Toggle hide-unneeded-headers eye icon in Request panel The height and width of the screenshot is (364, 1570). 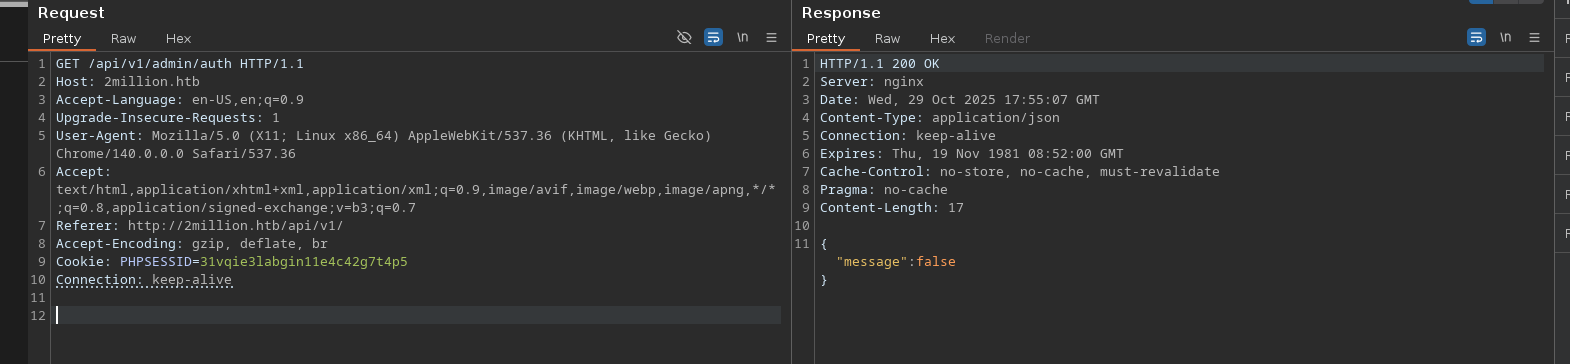(x=684, y=37)
